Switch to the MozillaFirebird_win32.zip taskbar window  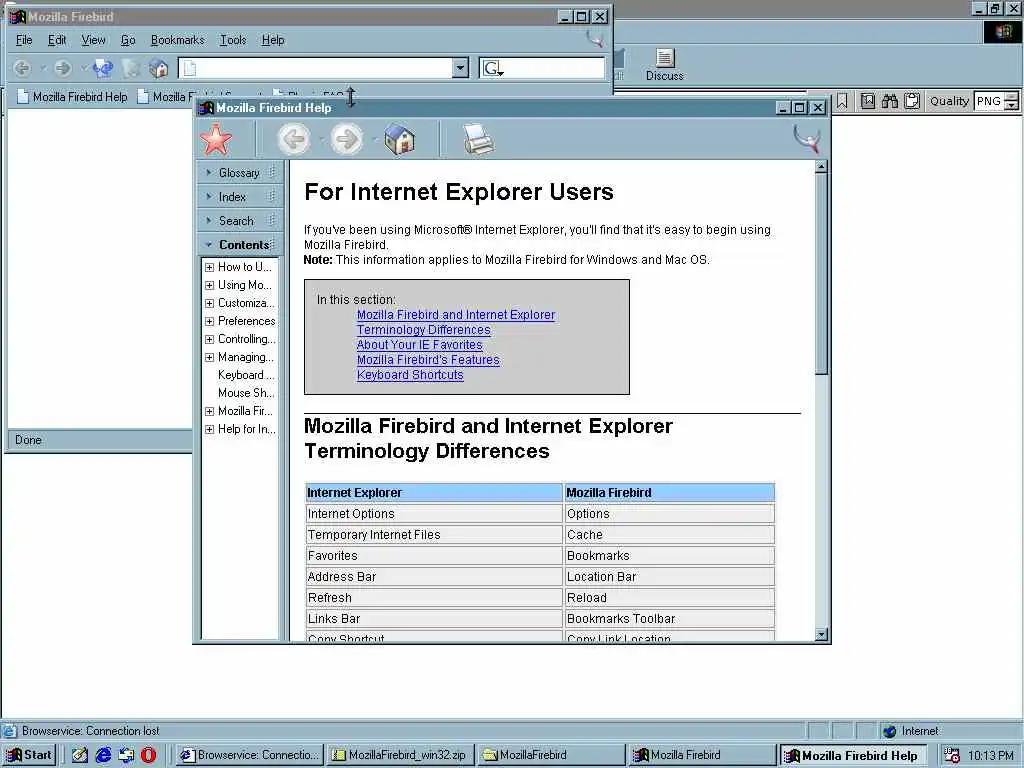click(400, 755)
